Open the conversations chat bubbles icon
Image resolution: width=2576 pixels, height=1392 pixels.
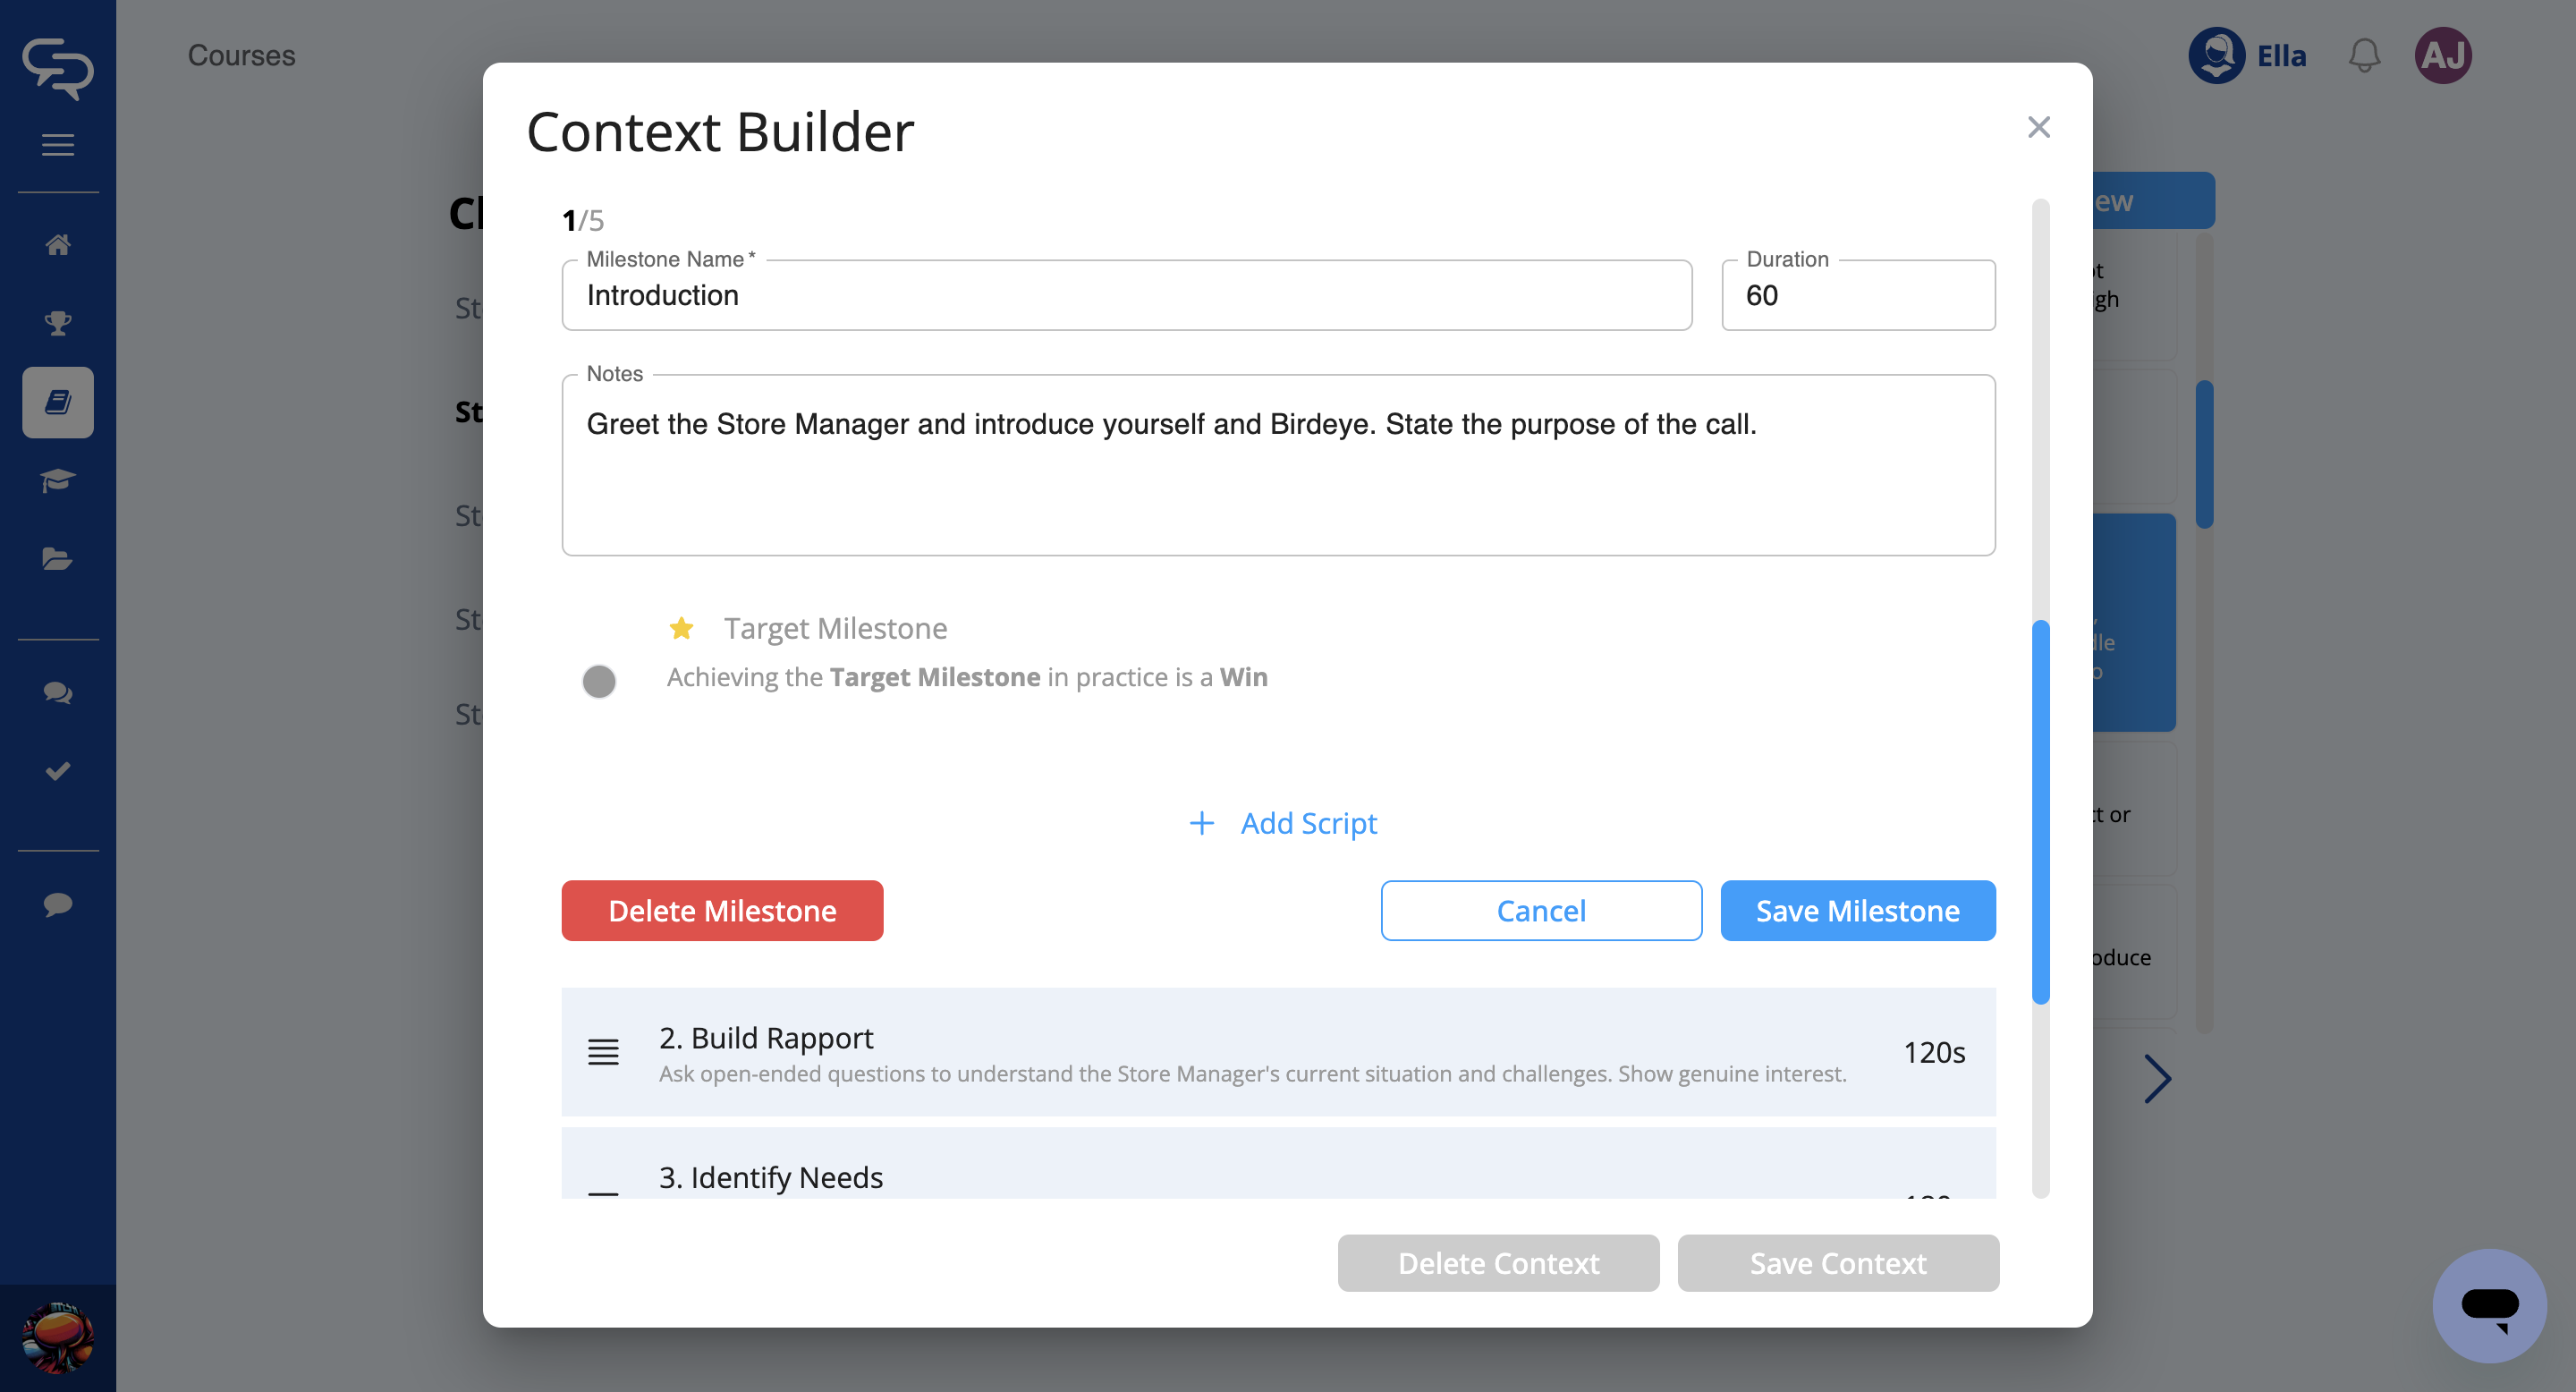58,692
